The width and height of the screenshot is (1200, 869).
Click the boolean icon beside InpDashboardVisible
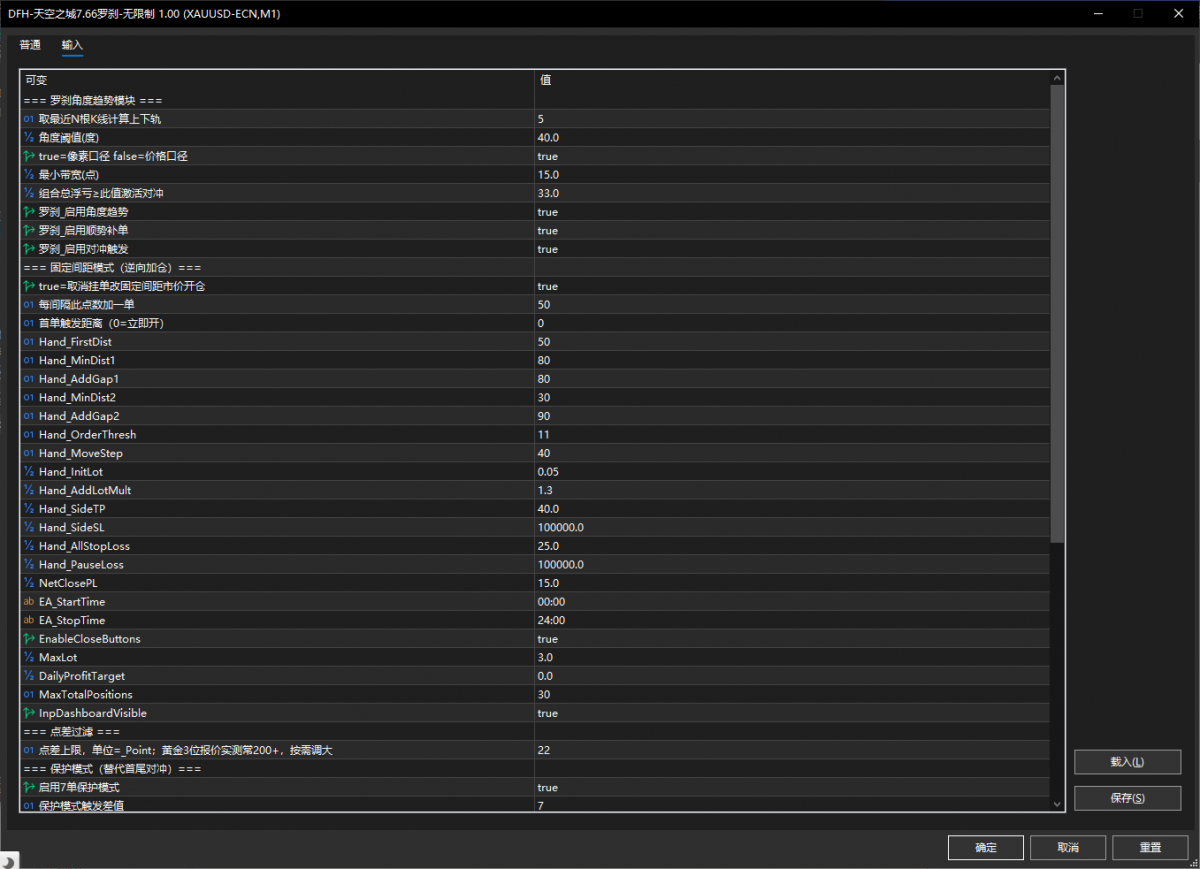point(29,713)
